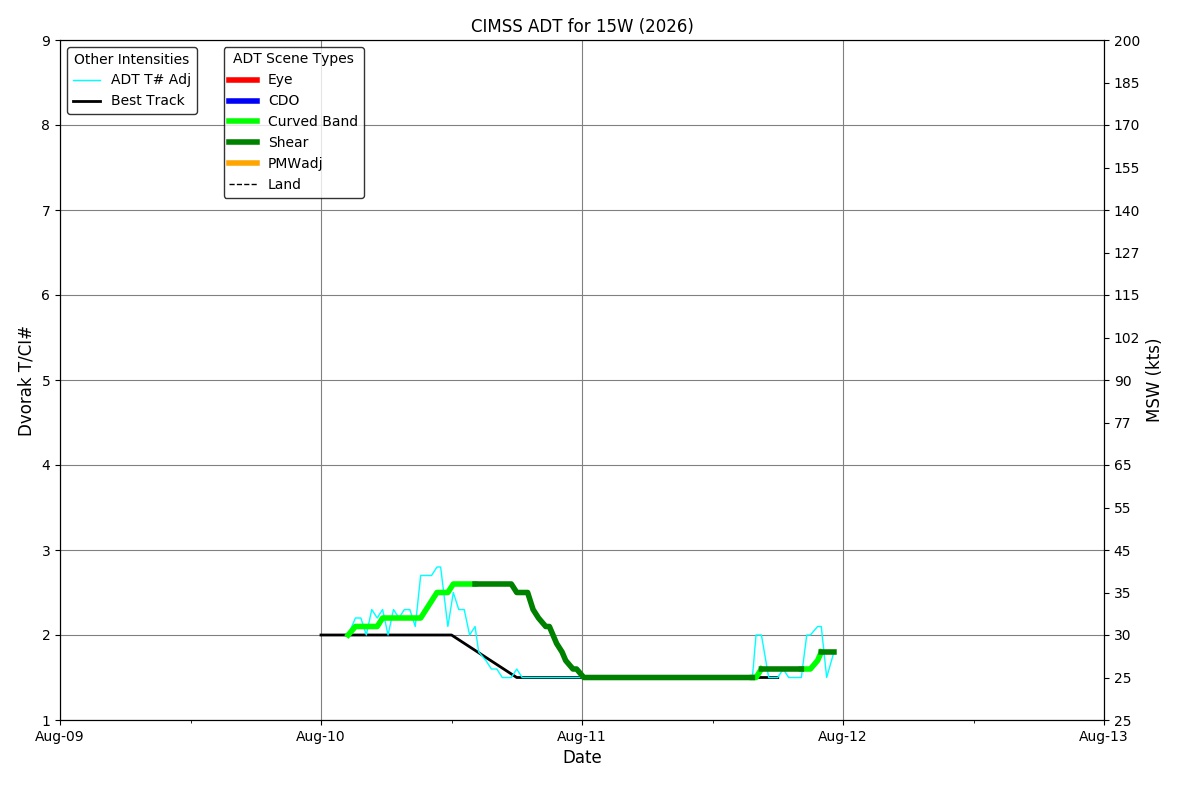1200x800 pixels.
Task: Select the 'Other Intensities' legend title
Action: point(132,59)
